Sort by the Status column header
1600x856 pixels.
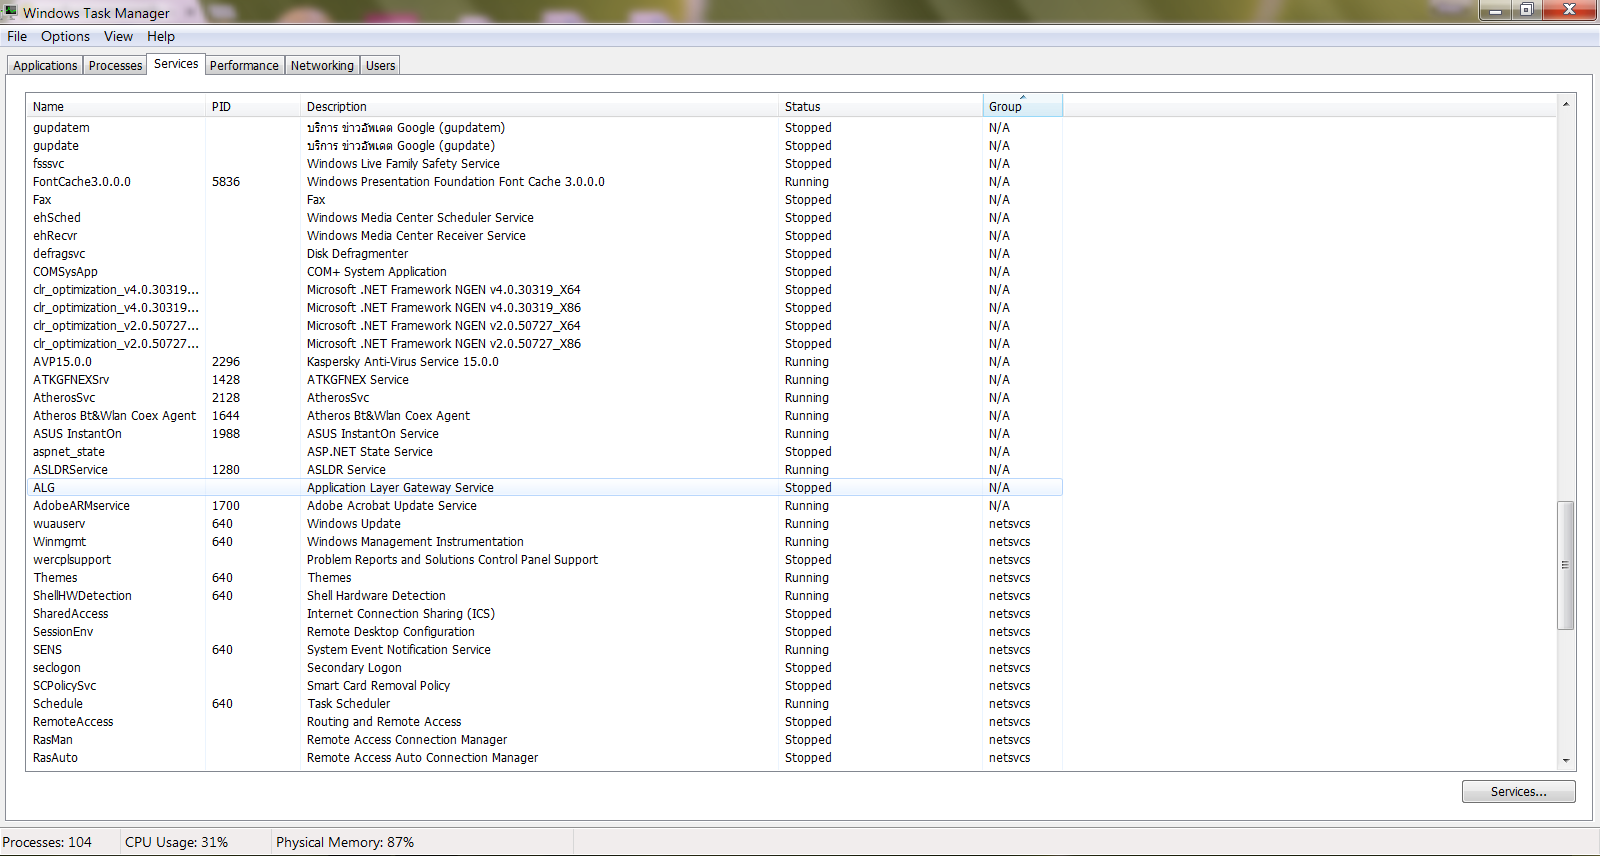(x=880, y=106)
